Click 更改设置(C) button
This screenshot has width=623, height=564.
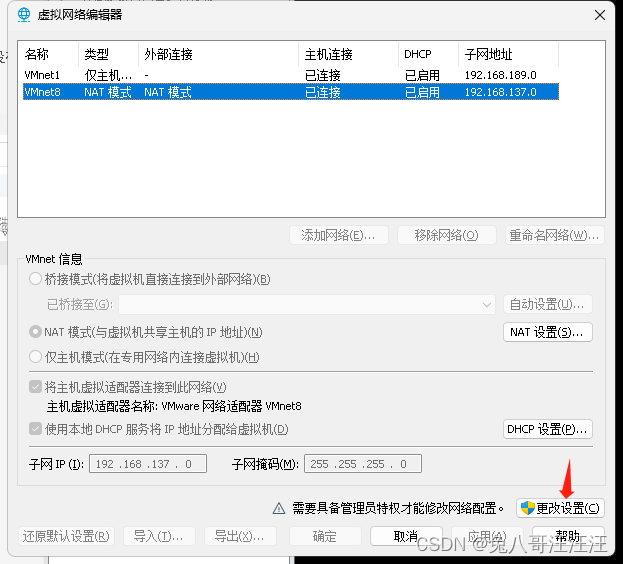[560, 508]
